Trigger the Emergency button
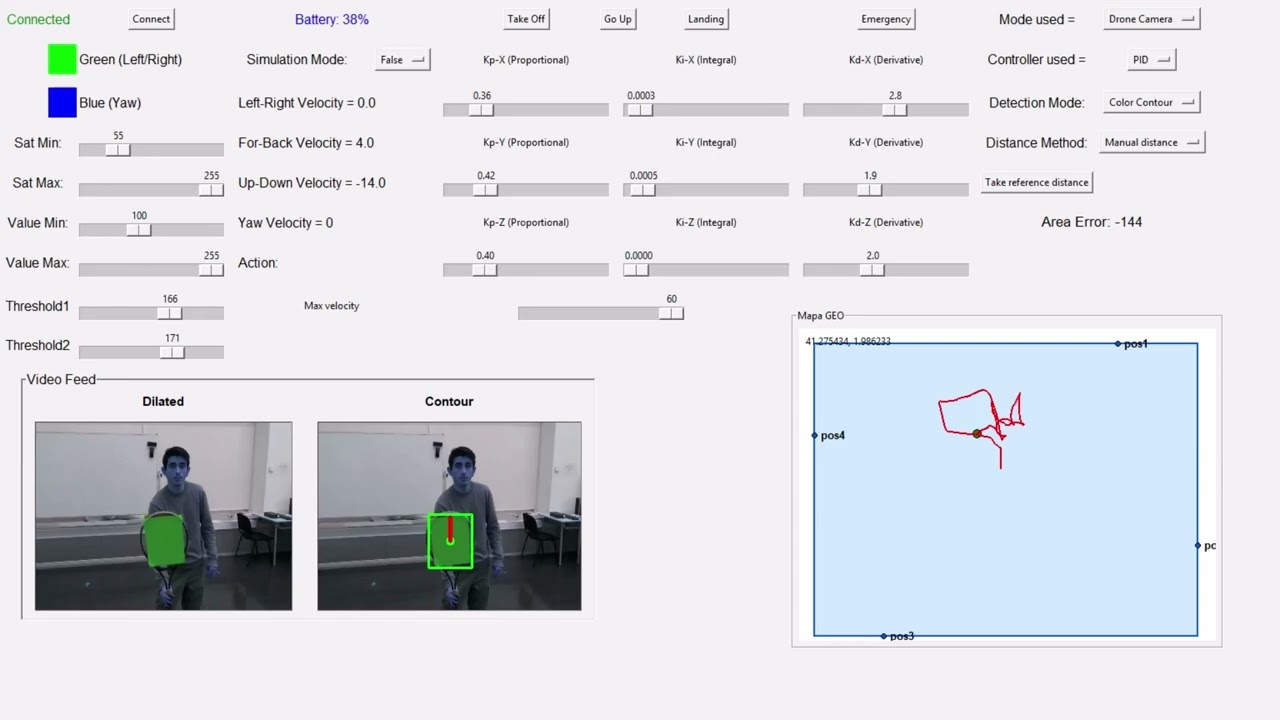The height and width of the screenshot is (720, 1280). click(x=886, y=19)
